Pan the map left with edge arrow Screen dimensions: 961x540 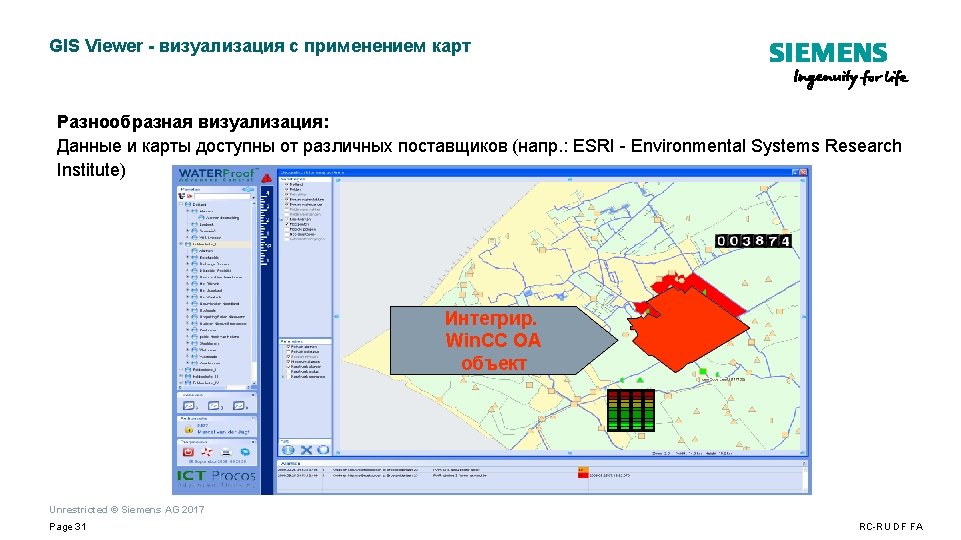click(x=336, y=316)
